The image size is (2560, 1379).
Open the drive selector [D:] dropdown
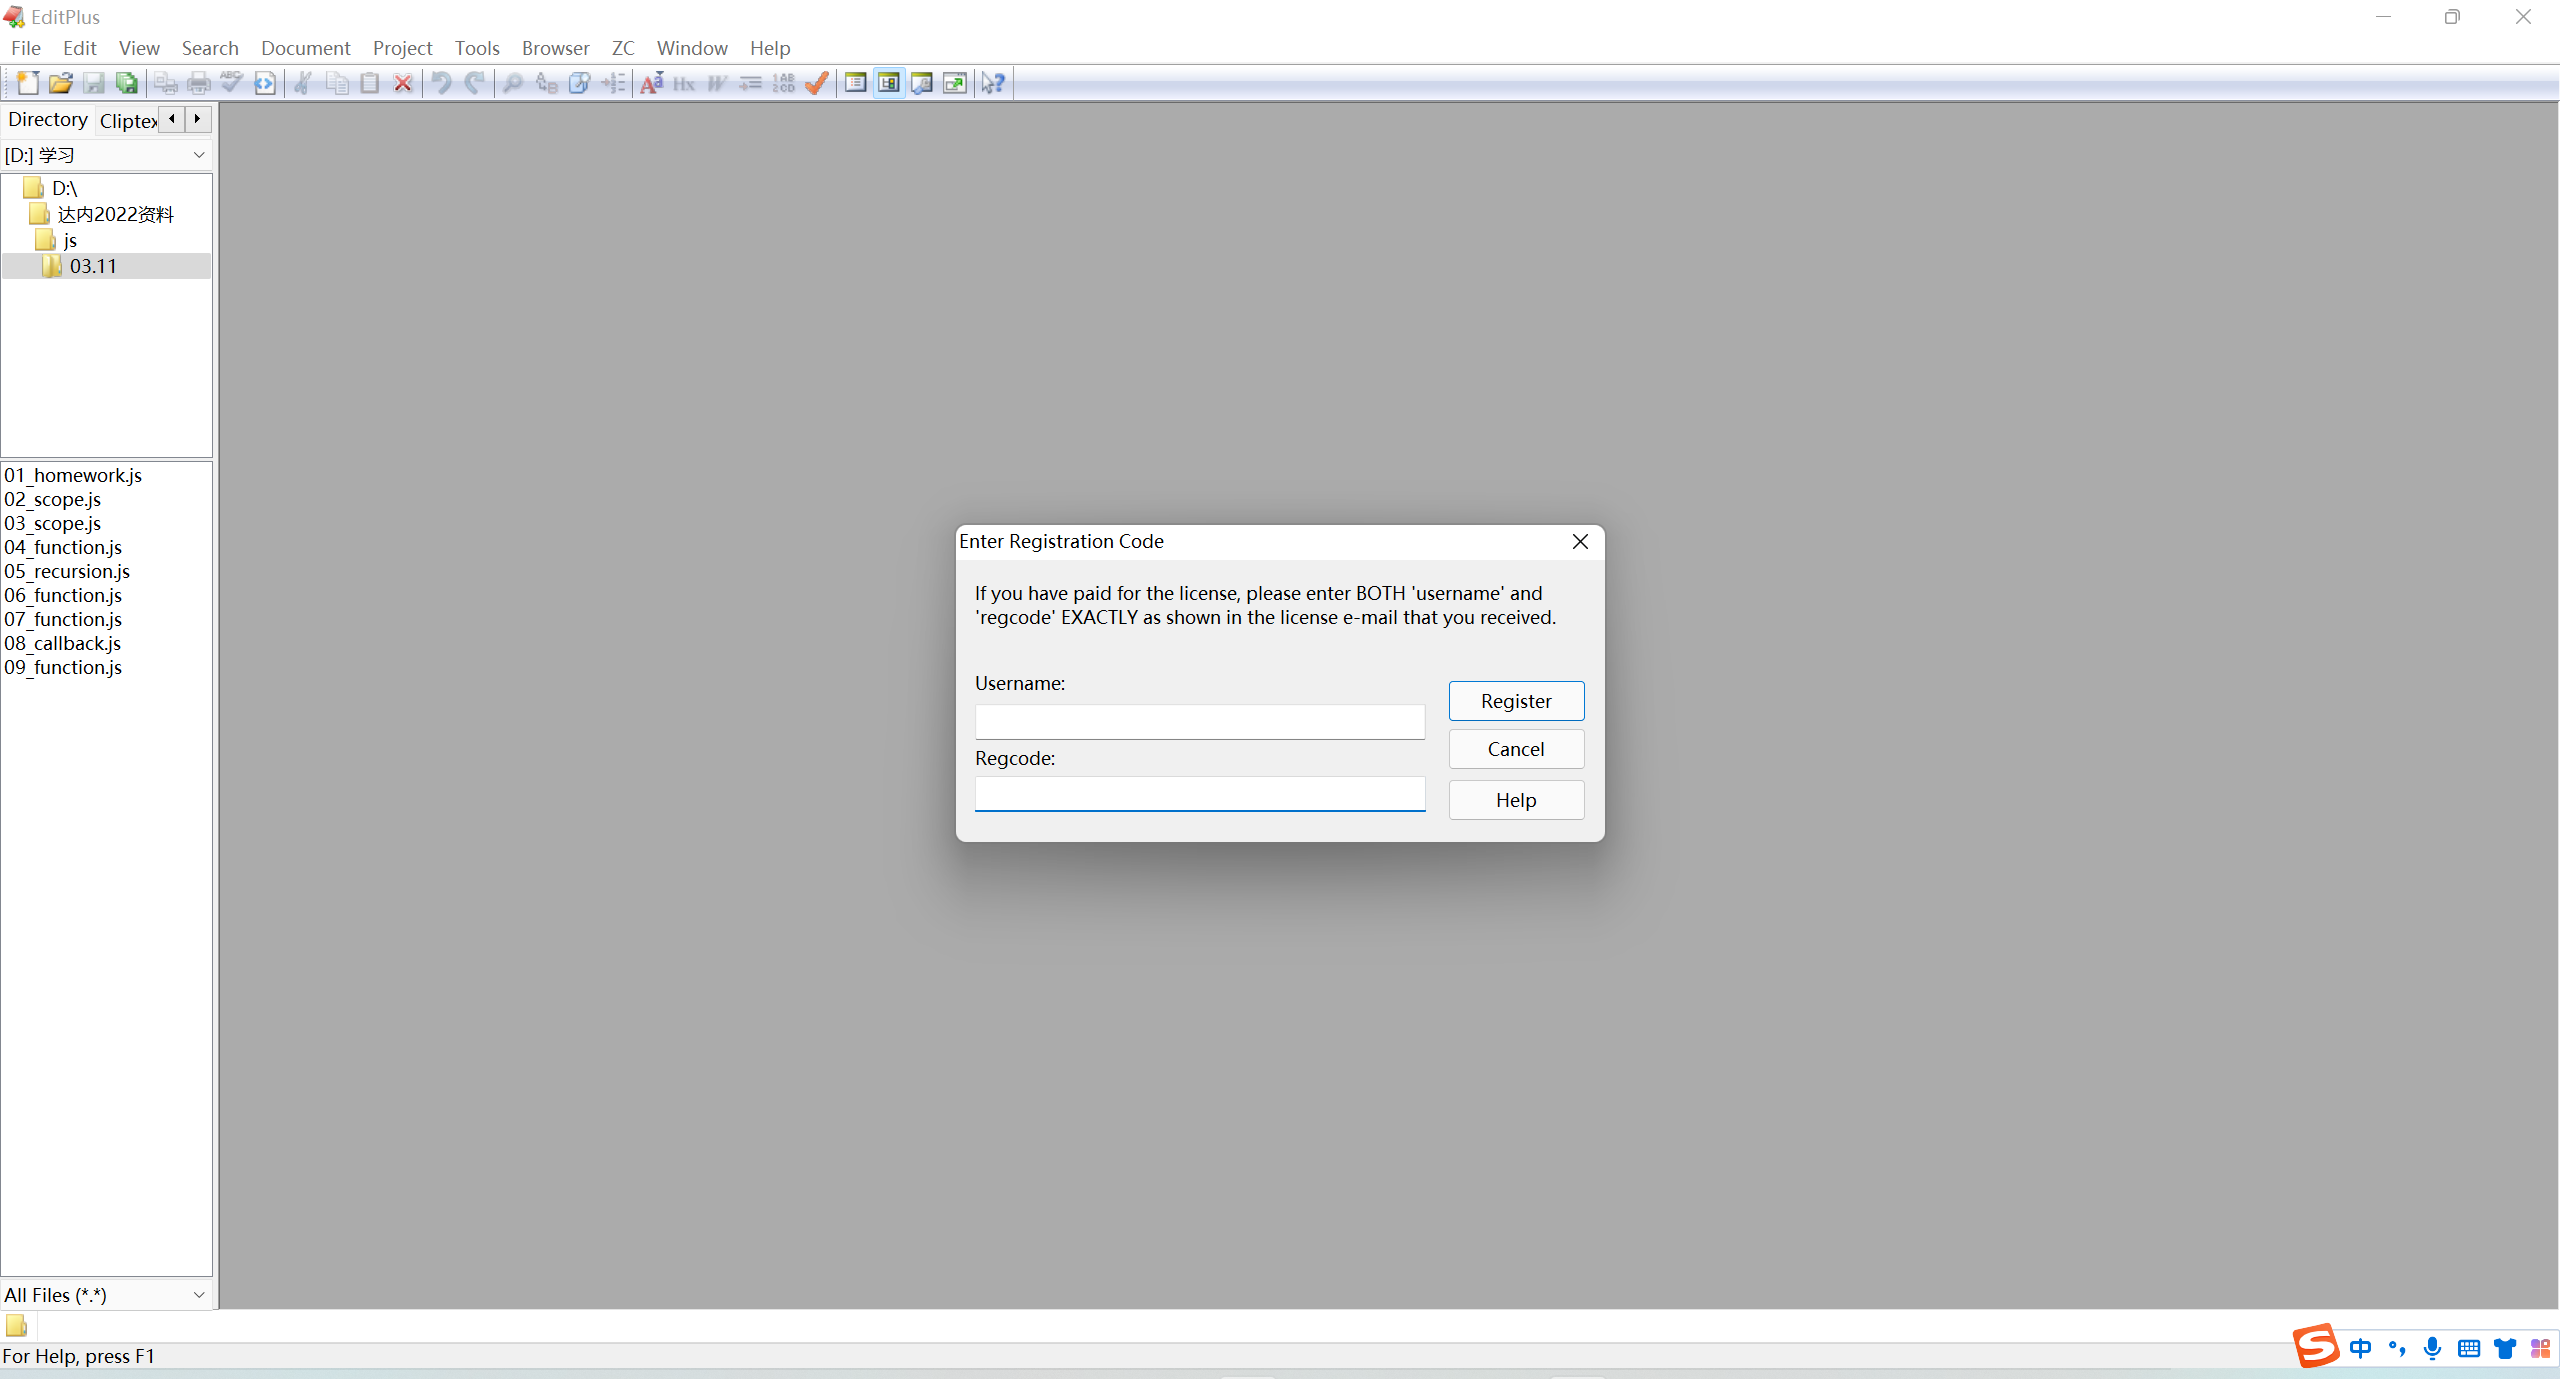tap(198, 155)
